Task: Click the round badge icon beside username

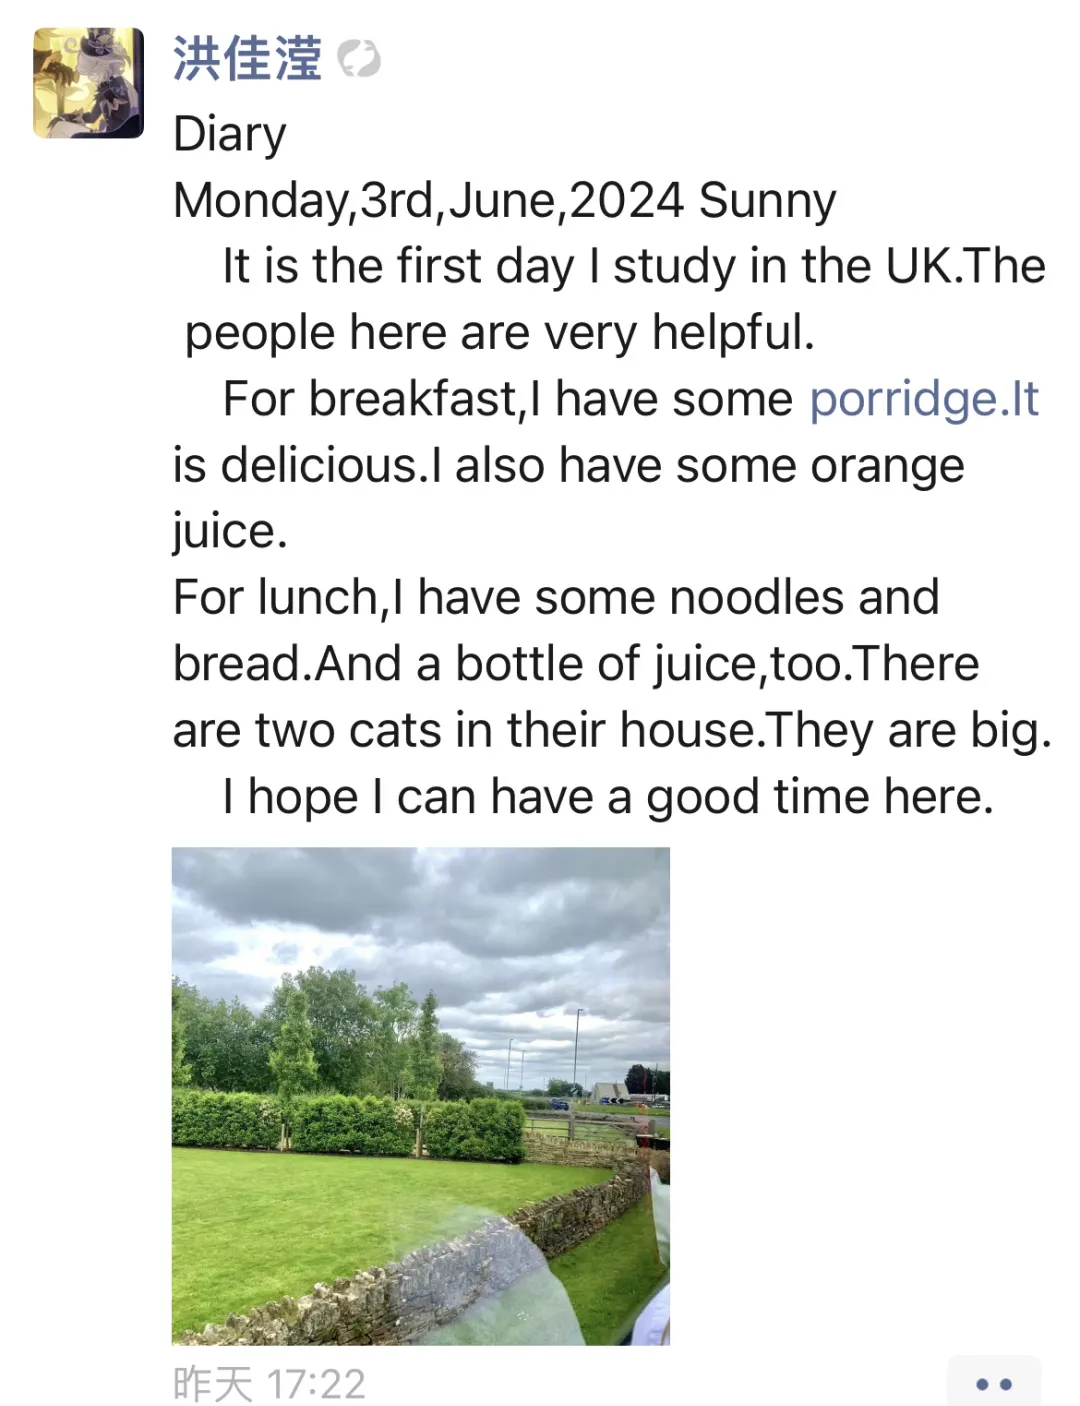Action: [x=359, y=59]
